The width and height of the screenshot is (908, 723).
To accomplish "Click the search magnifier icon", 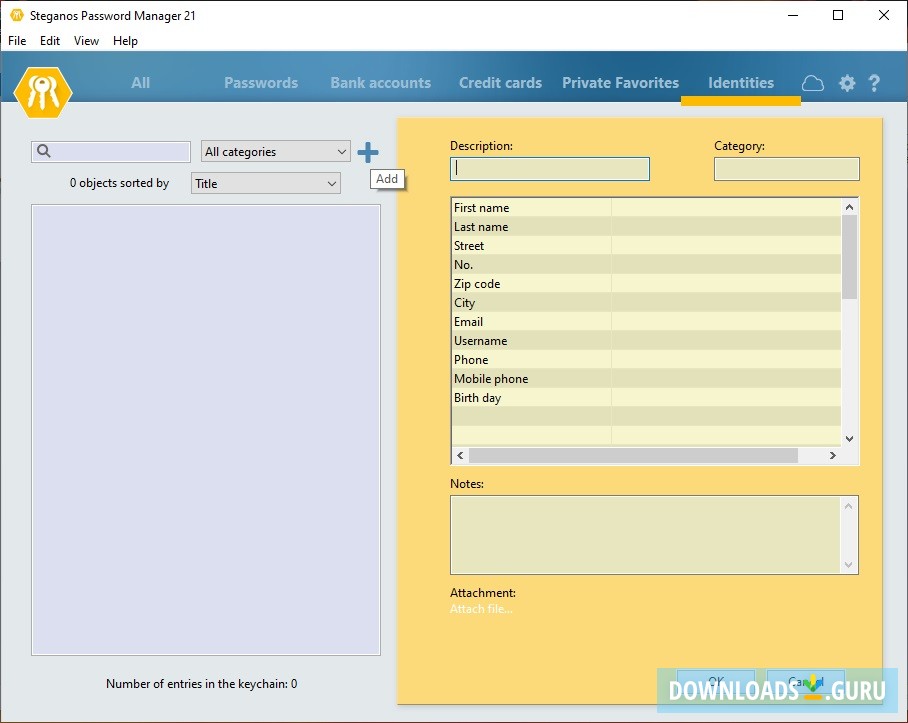I will 42,151.
